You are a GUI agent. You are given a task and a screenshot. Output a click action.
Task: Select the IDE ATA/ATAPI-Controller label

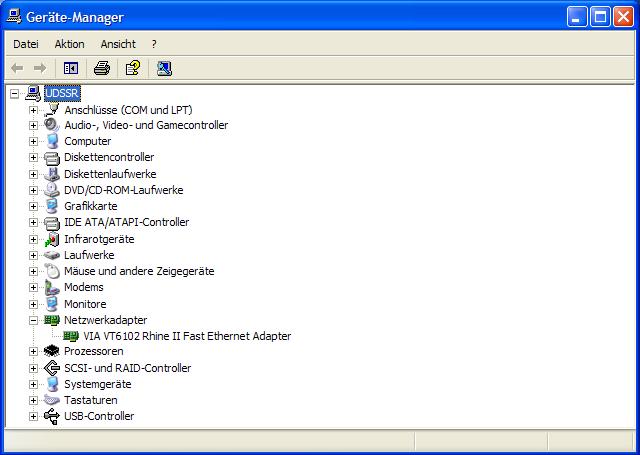point(127,222)
